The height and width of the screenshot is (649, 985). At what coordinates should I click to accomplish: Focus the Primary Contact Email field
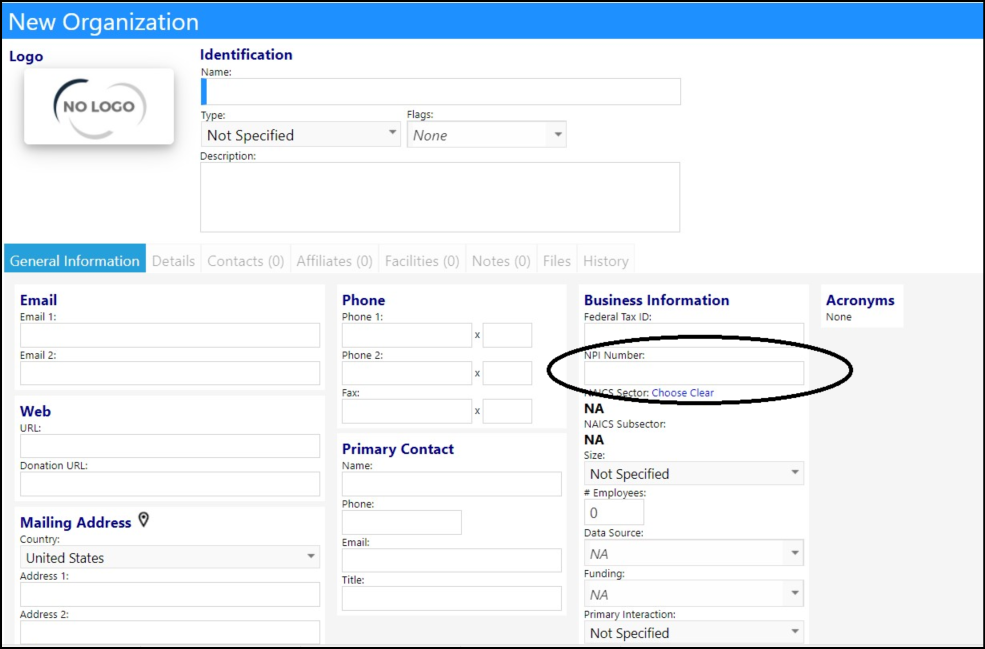pos(452,560)
